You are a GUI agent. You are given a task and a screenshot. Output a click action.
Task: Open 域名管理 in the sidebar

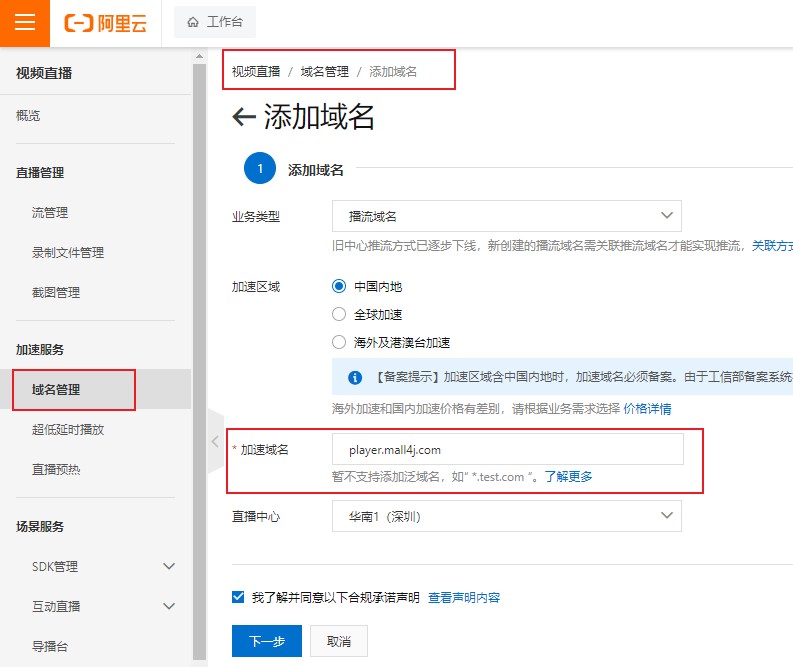(x=56, y=390)
